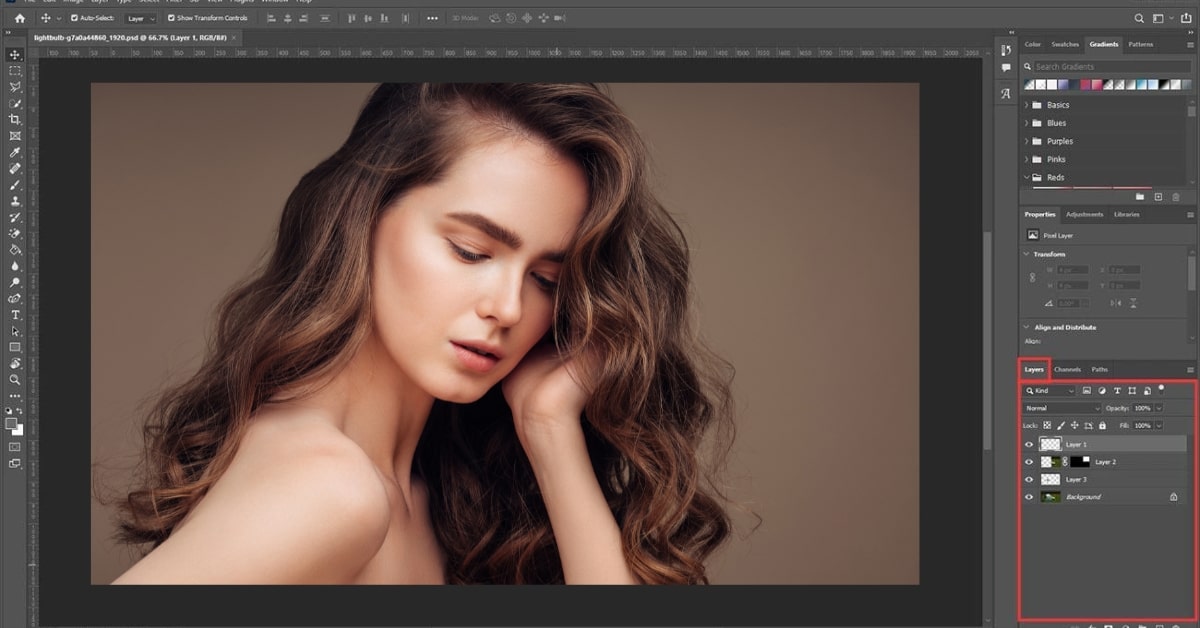Click the lightbulb document tab
The width and height of the screenshot is (1200, 628).
pos(135,37)
